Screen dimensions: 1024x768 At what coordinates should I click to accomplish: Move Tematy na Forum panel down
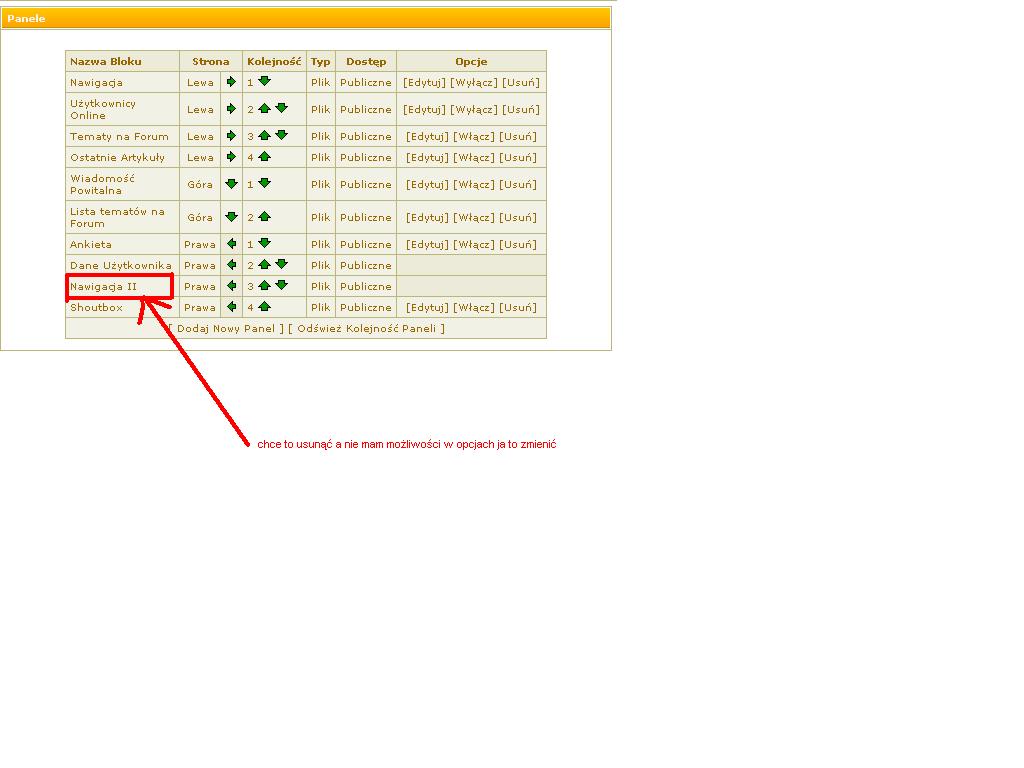pyautogui.click(x=281, y=136)
